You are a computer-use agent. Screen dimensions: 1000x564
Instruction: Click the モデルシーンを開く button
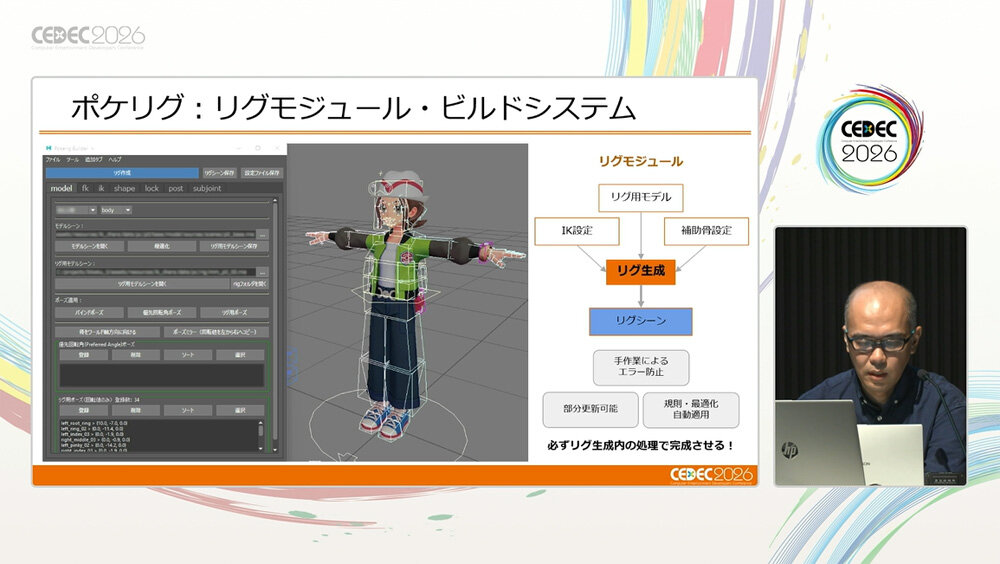(x=89, y=246)
